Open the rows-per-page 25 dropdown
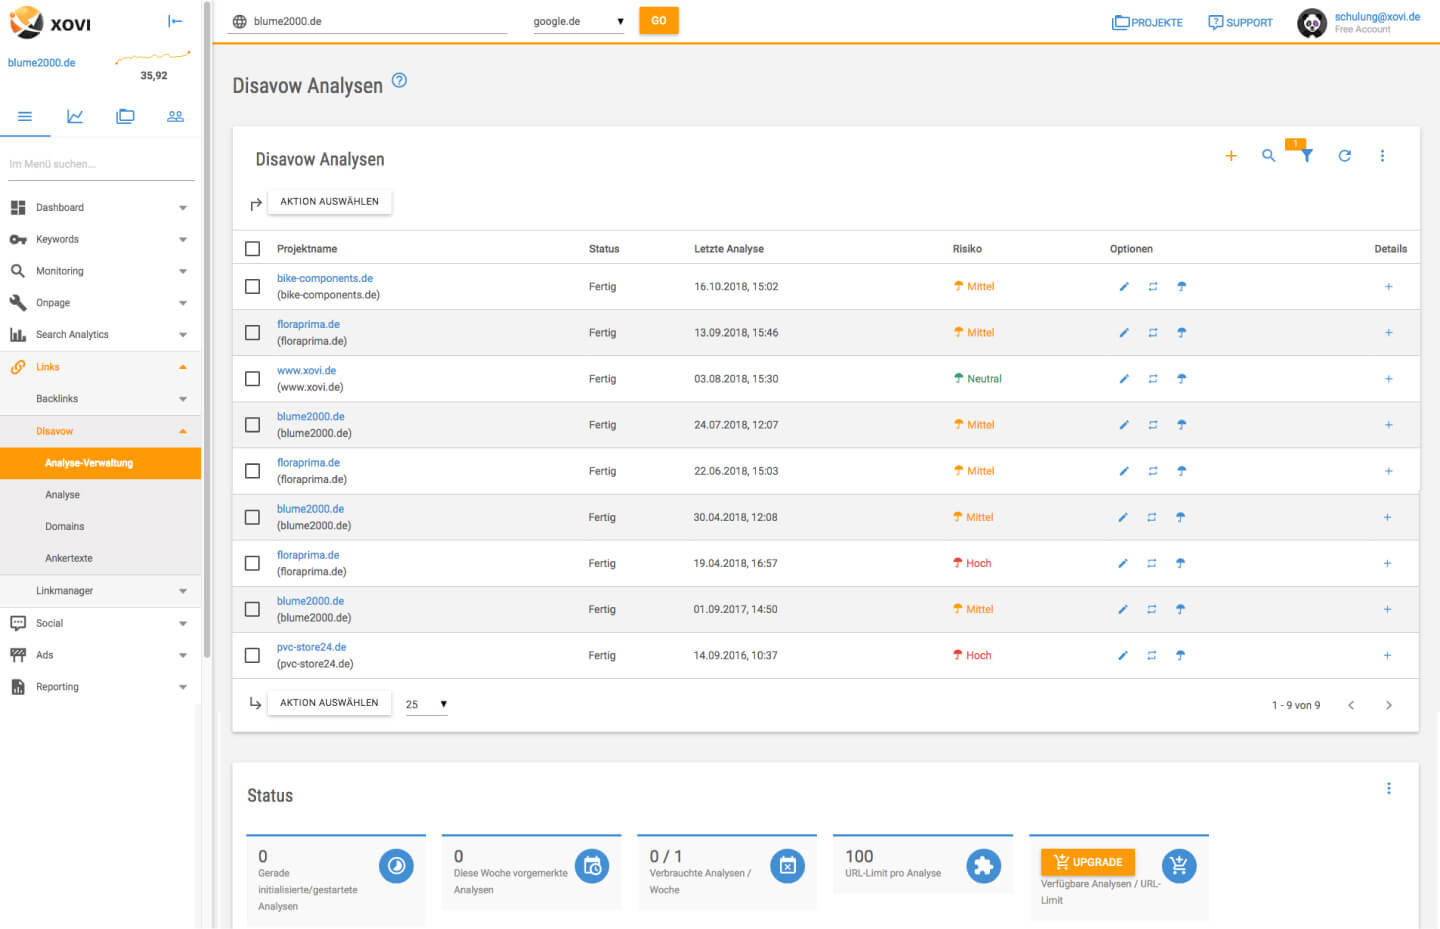The image size is (1440, 929). [426, 705]
